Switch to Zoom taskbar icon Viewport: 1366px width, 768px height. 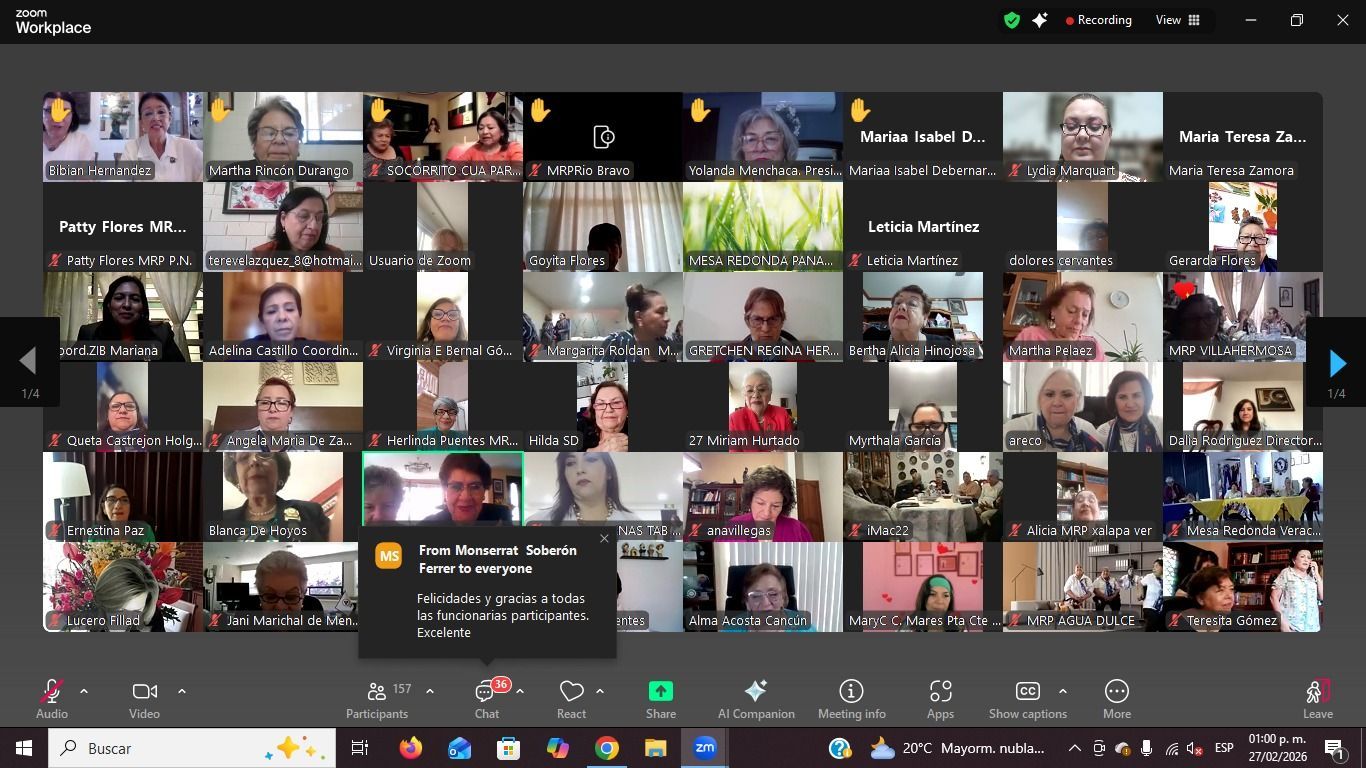click(x=705, y=748)
